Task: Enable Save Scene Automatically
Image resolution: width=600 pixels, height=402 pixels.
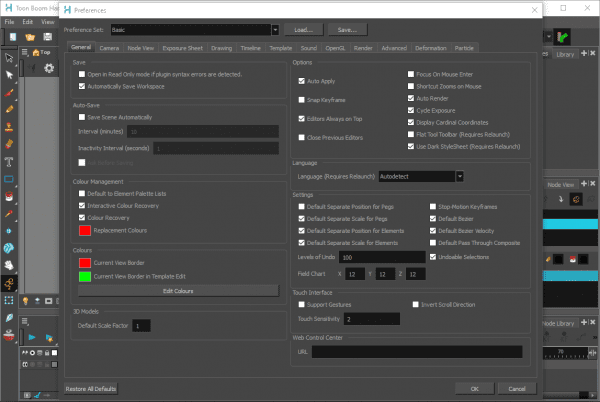Action: [x=82, y=117]
